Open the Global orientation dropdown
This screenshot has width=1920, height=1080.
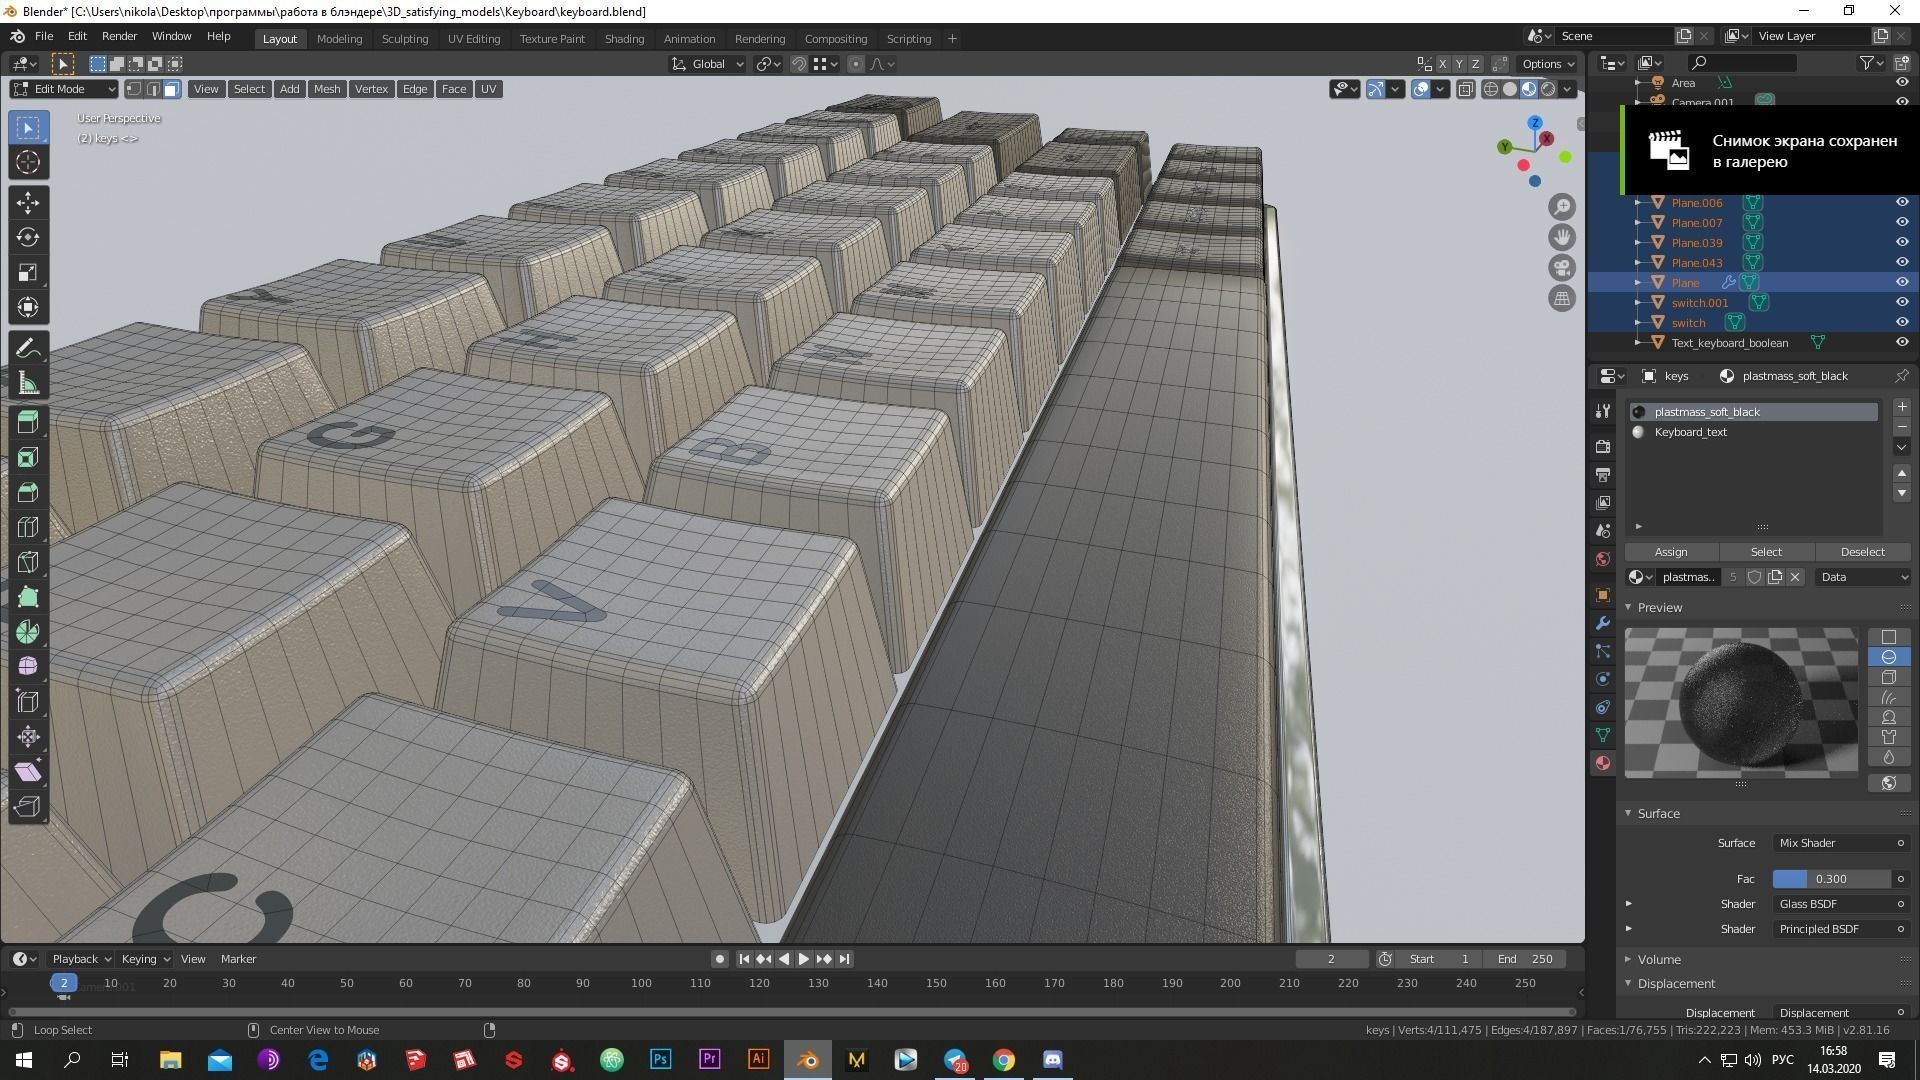point(708,64)
